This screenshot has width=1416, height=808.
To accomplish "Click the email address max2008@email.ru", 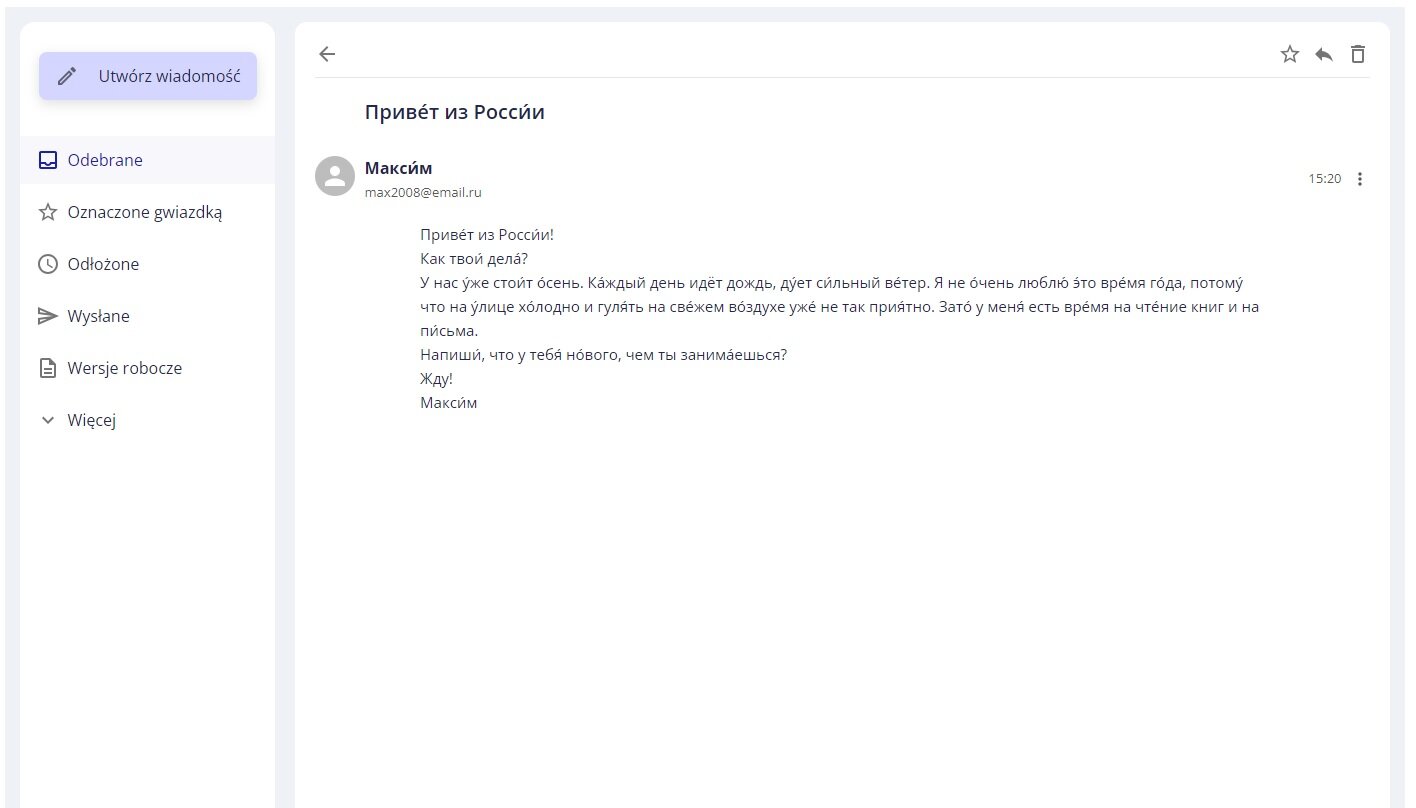I will coord(423,192).
